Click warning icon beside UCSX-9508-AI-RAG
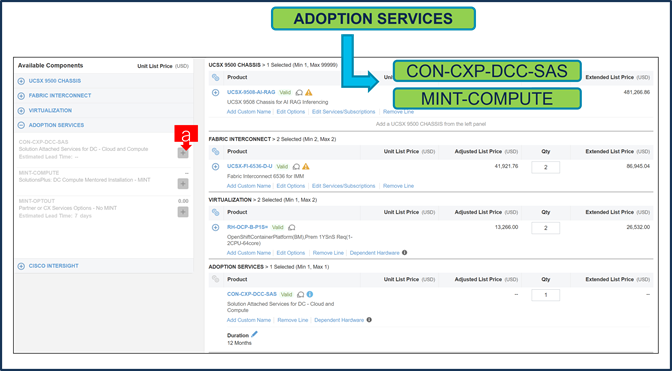This screenshot has width=672, height=371. [309, 93]
